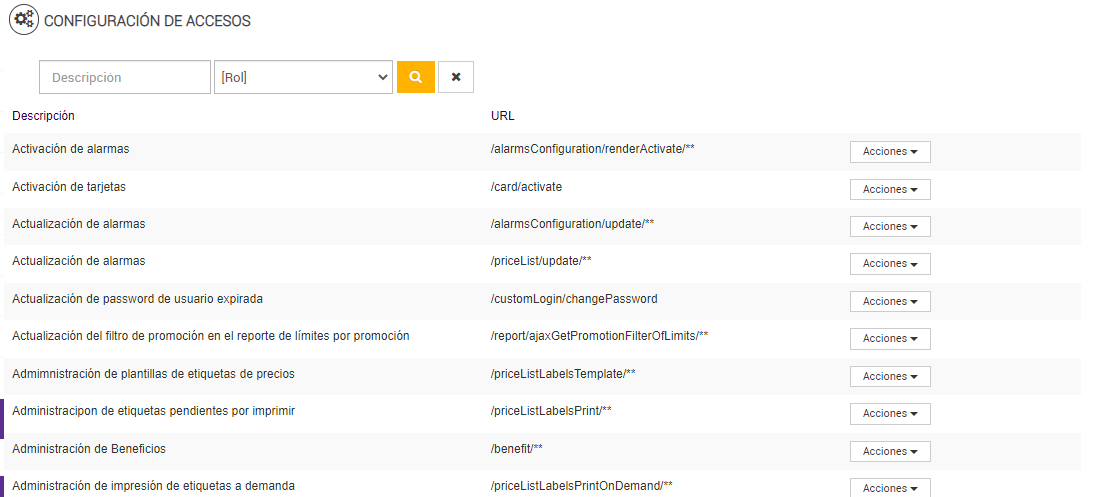Click the /benefit/** URL text

tap(517, 448)
